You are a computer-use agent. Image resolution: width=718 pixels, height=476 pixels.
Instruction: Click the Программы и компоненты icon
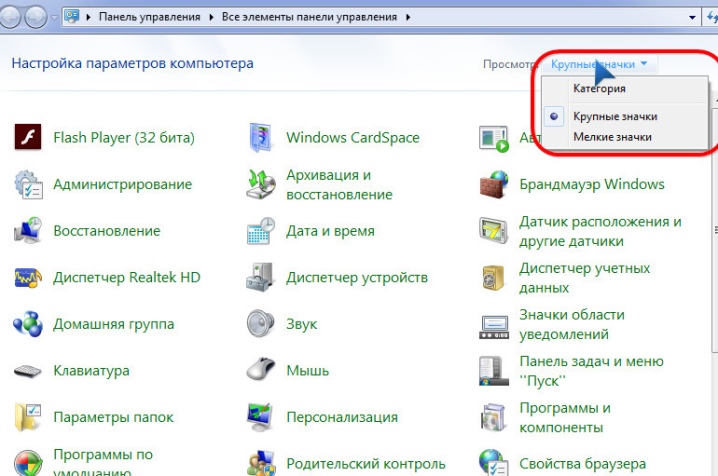point(493,417)
